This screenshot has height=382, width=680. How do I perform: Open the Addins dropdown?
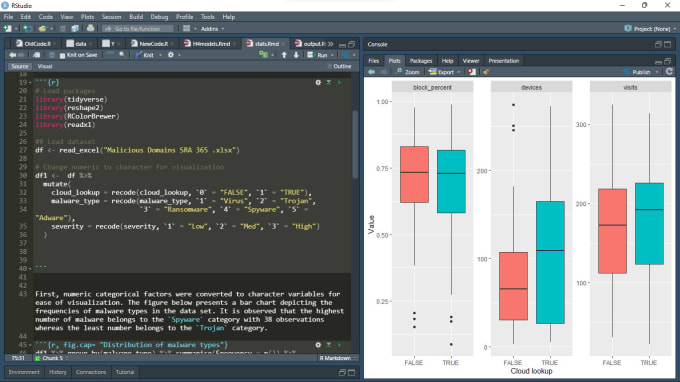pyautogui.click(x=212, y=29)
